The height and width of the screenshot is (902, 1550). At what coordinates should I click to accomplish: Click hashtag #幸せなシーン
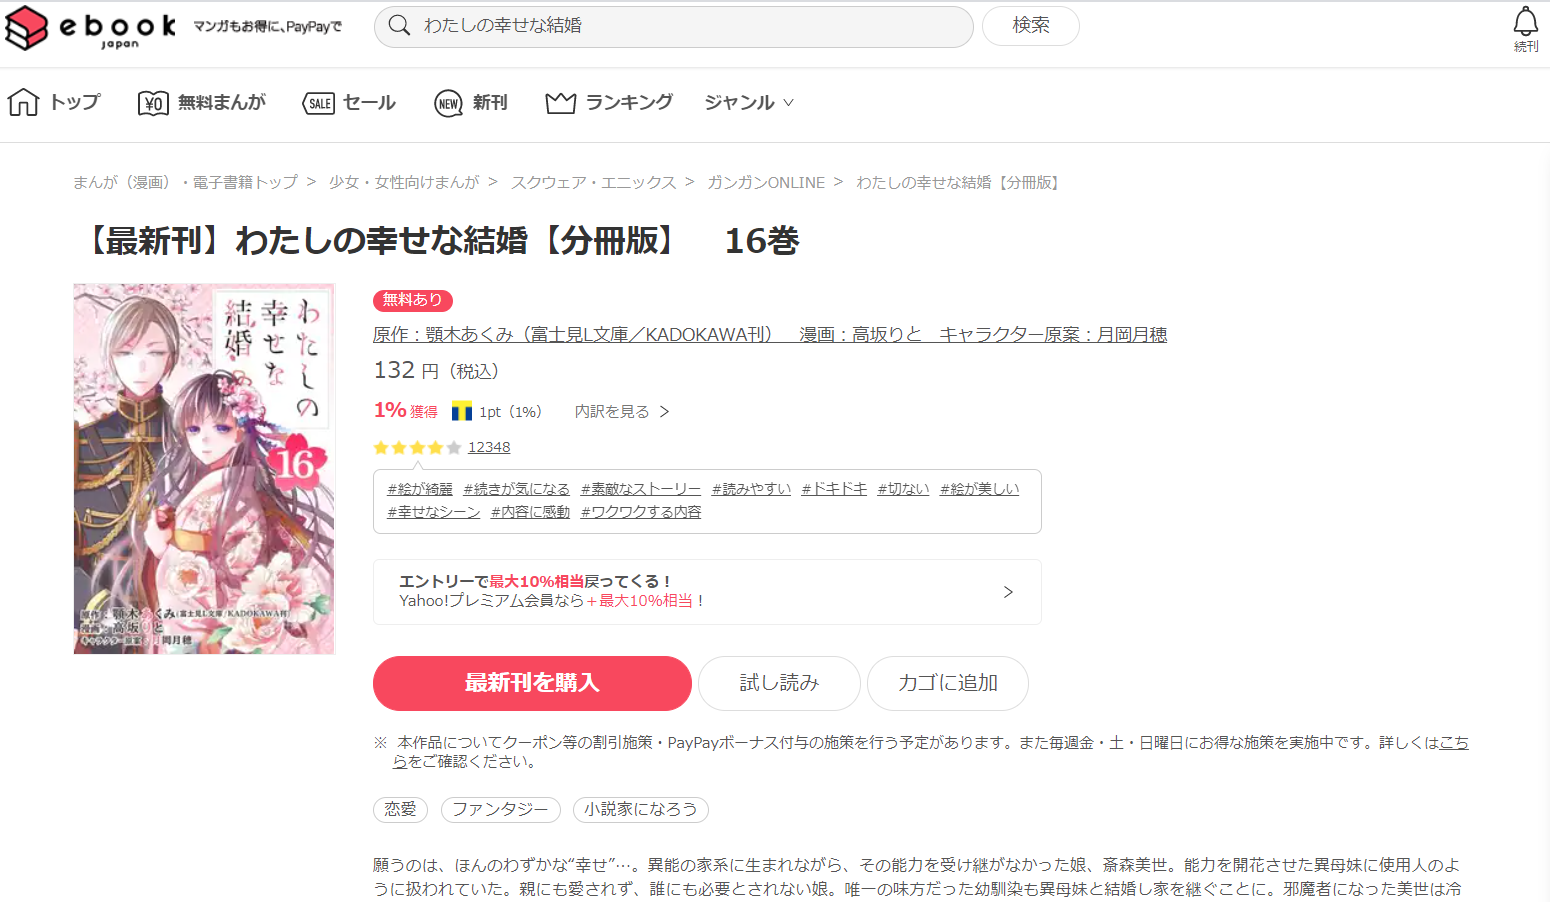click(434, 512)
